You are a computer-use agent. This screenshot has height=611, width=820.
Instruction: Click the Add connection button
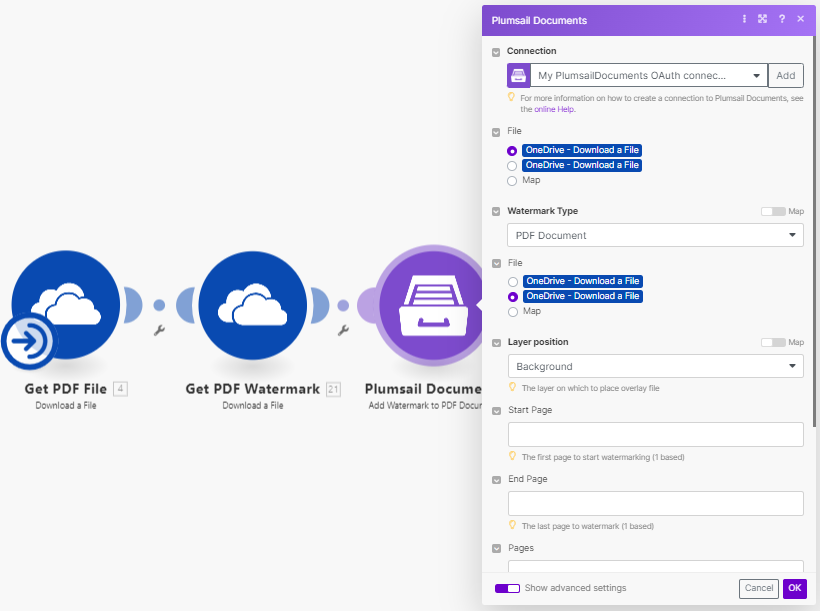coord(785,75)
